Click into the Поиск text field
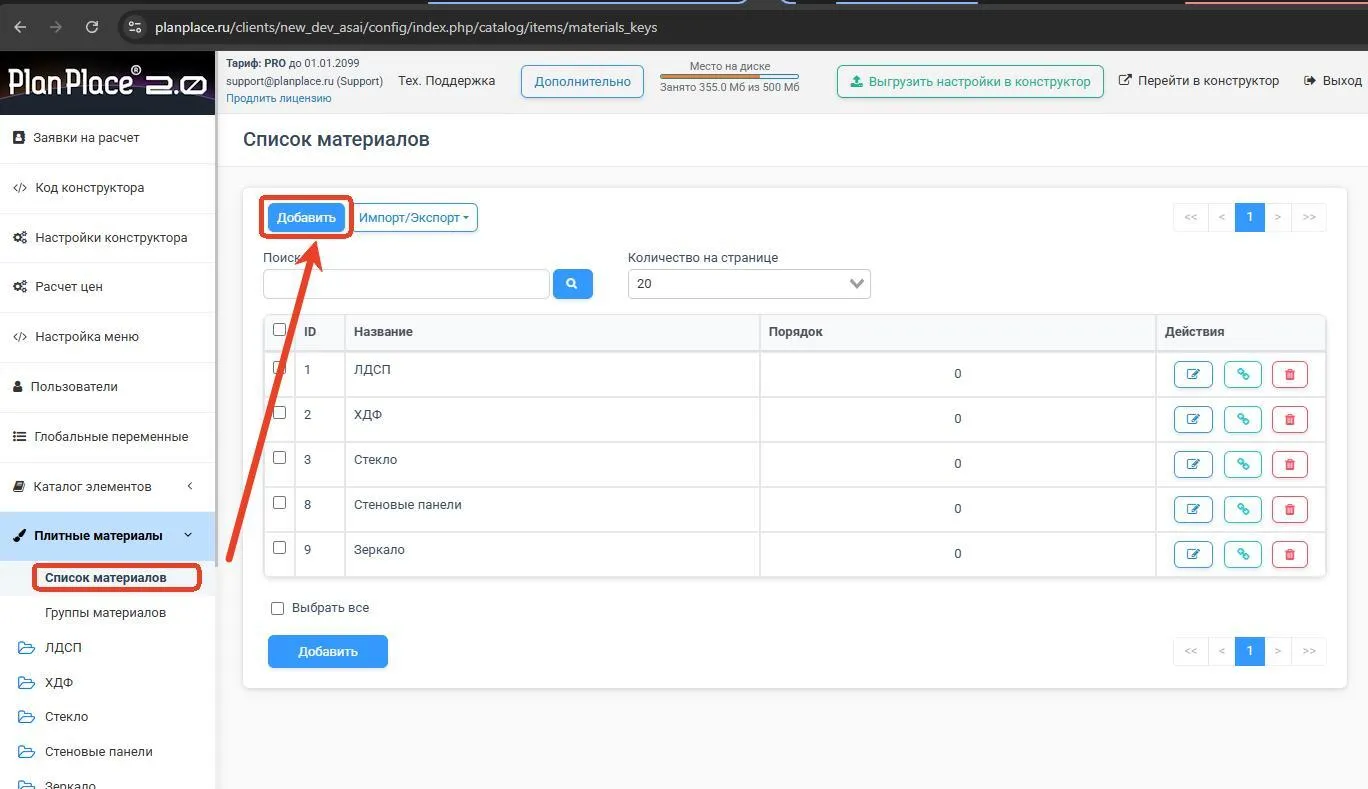 (406, 284)
